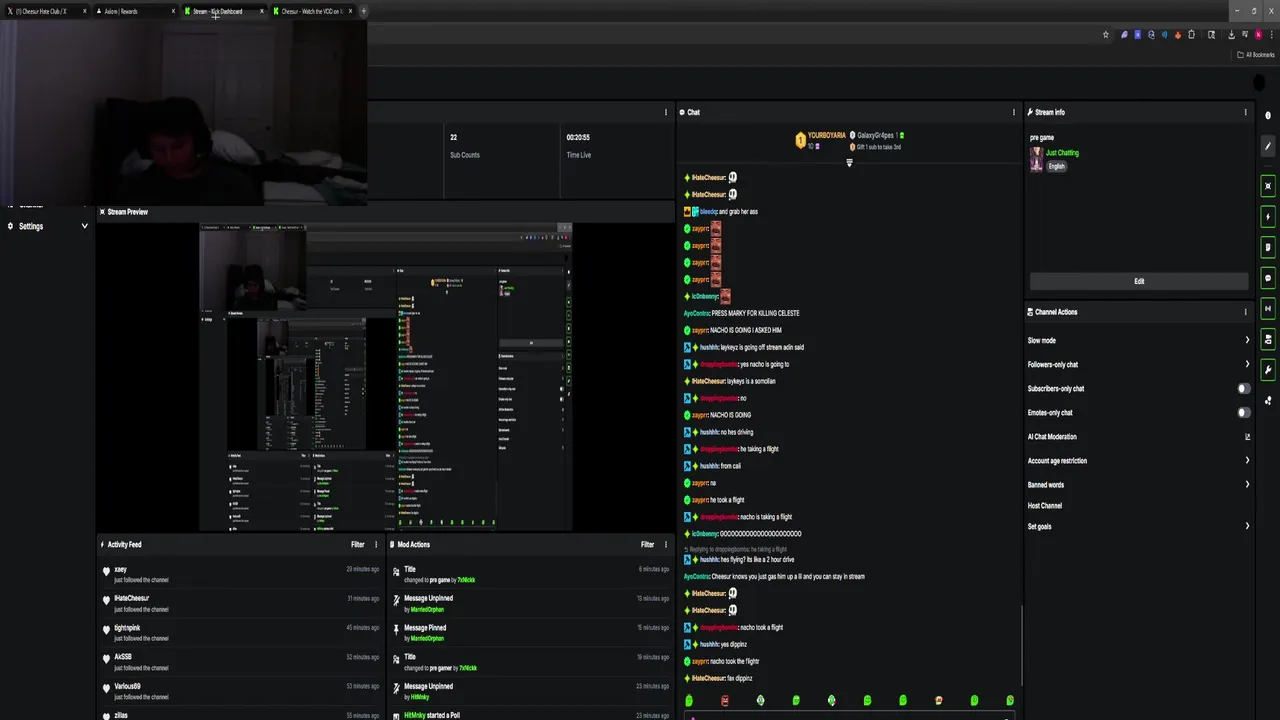Image resolution: width=1280 pixels, height=720 pixels.
Task: Open the Mod Actions Filter dropdown
Action: (648, 545)
